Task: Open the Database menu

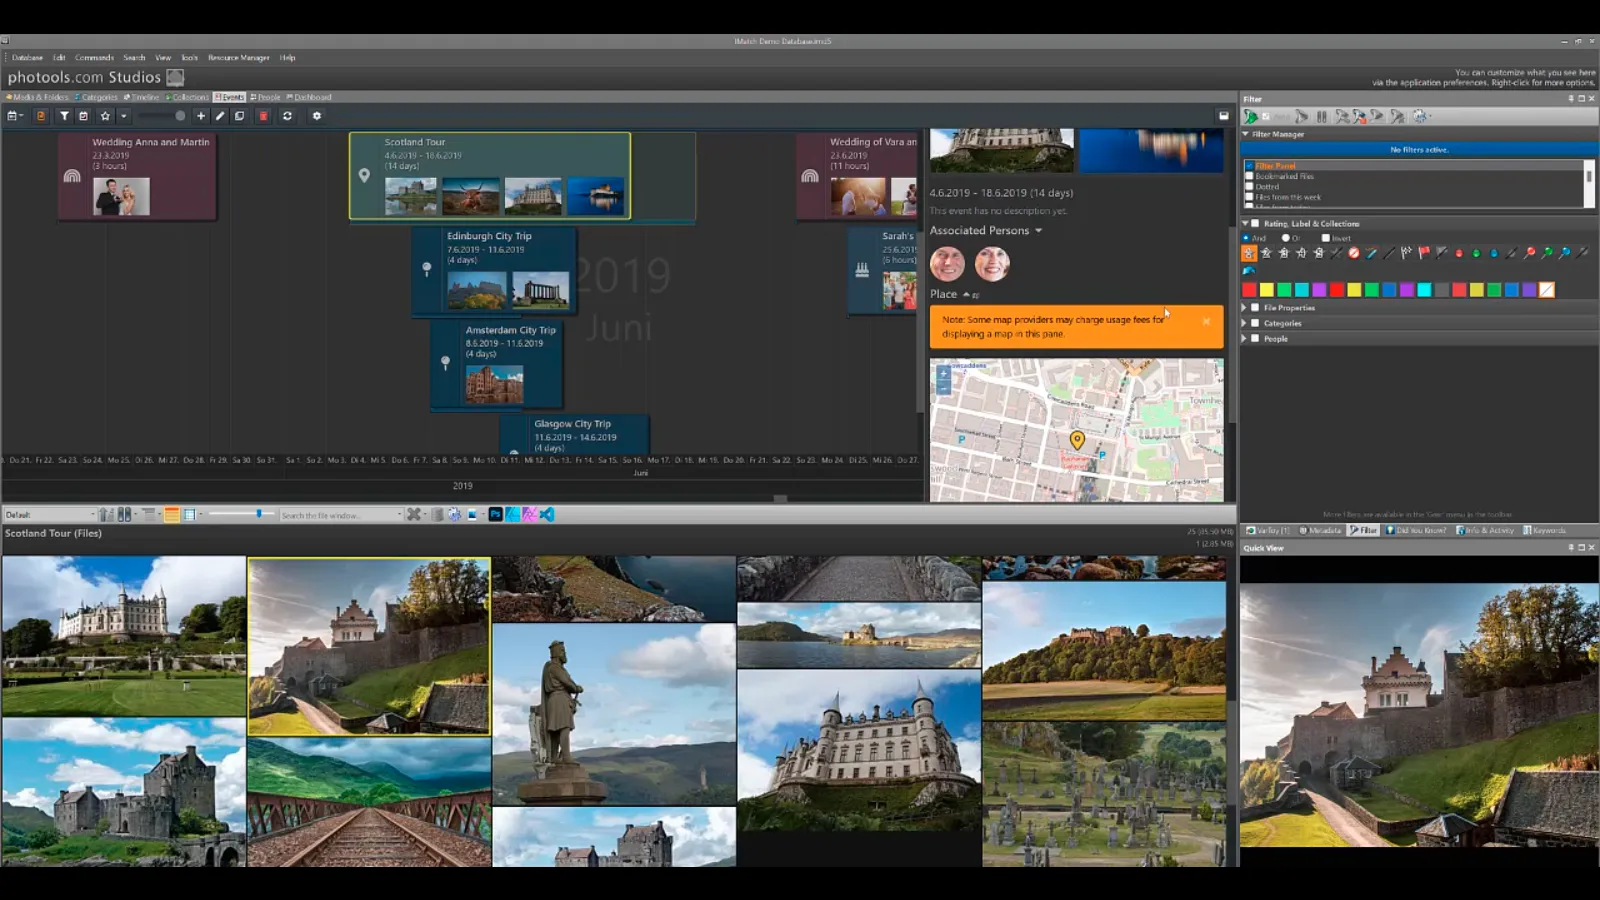Action: click(x=27, y=57)
